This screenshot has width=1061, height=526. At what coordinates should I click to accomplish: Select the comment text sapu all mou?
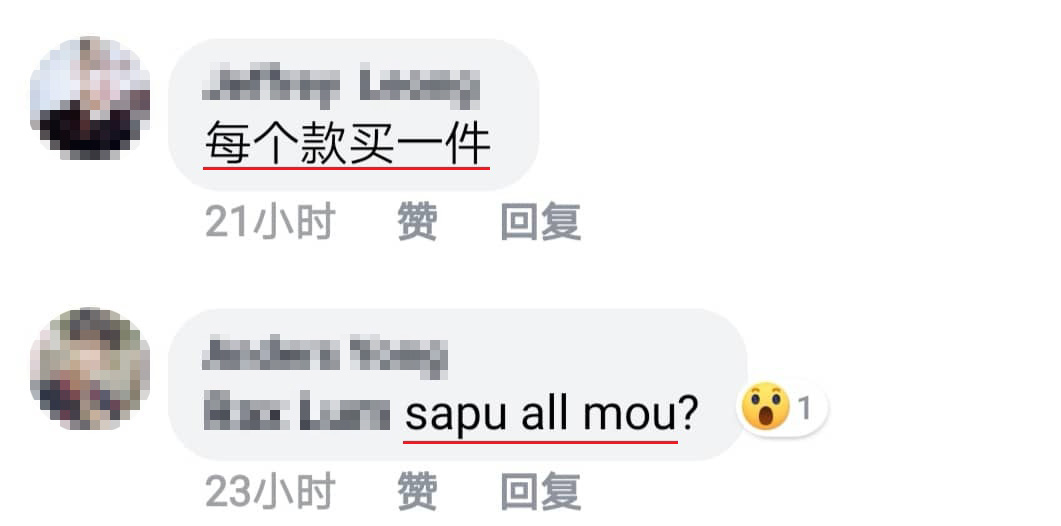[551, 414]
